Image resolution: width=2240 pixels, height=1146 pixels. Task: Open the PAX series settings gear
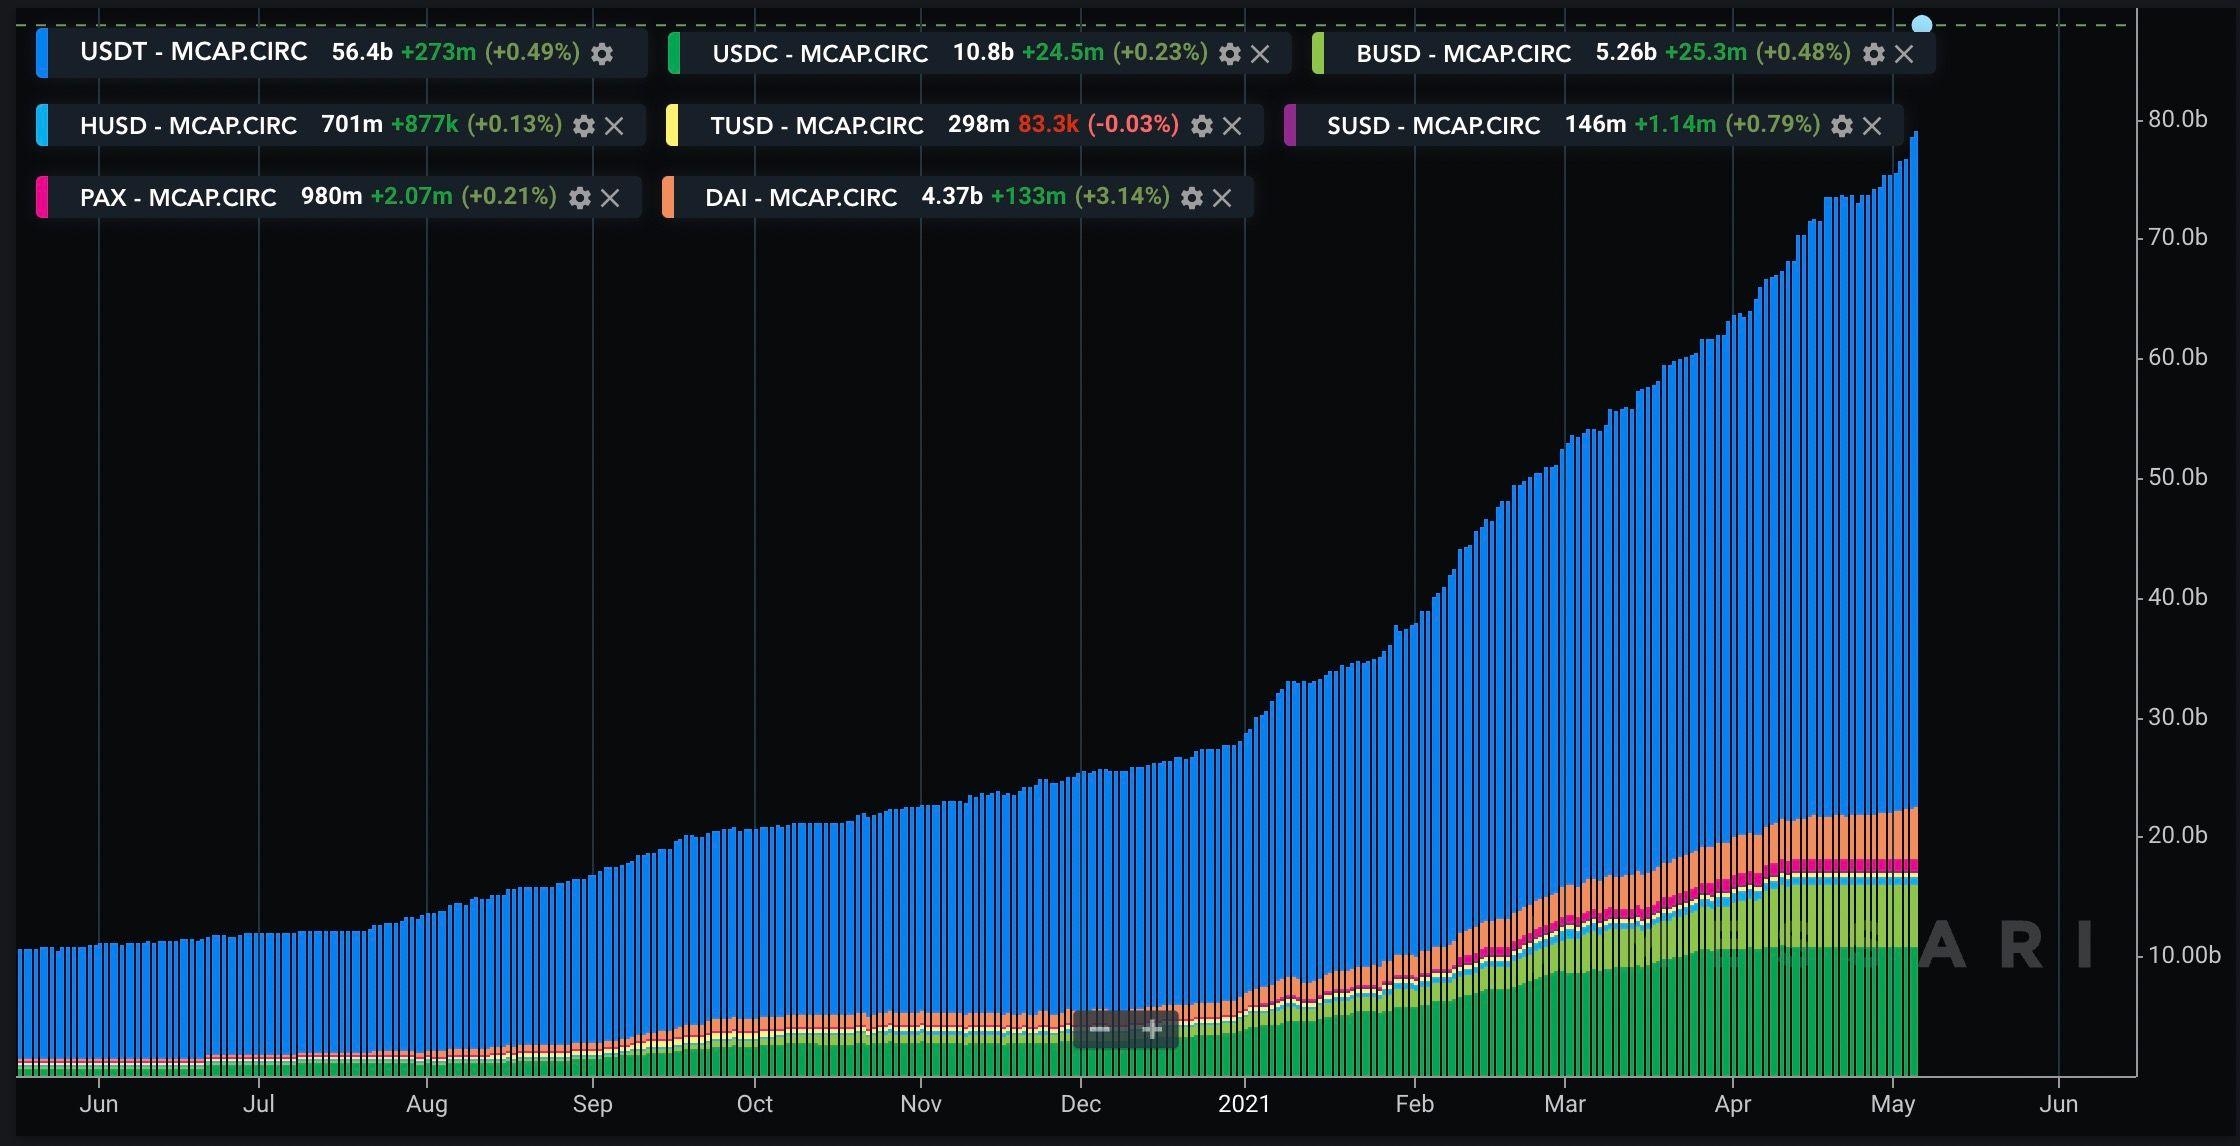tap(580, 198)
